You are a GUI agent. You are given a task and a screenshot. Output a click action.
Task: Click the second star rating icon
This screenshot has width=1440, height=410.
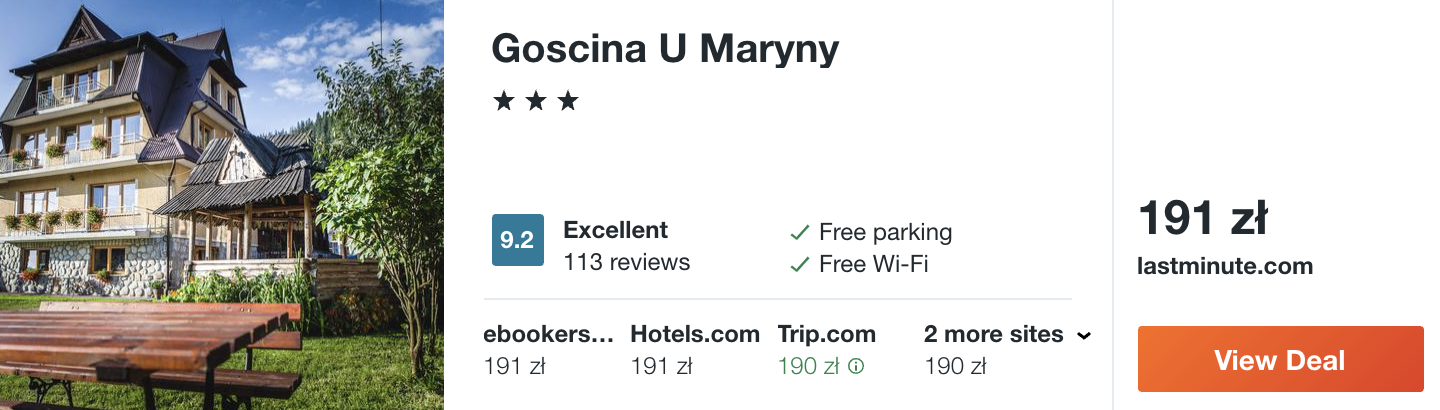pos(536,101)
